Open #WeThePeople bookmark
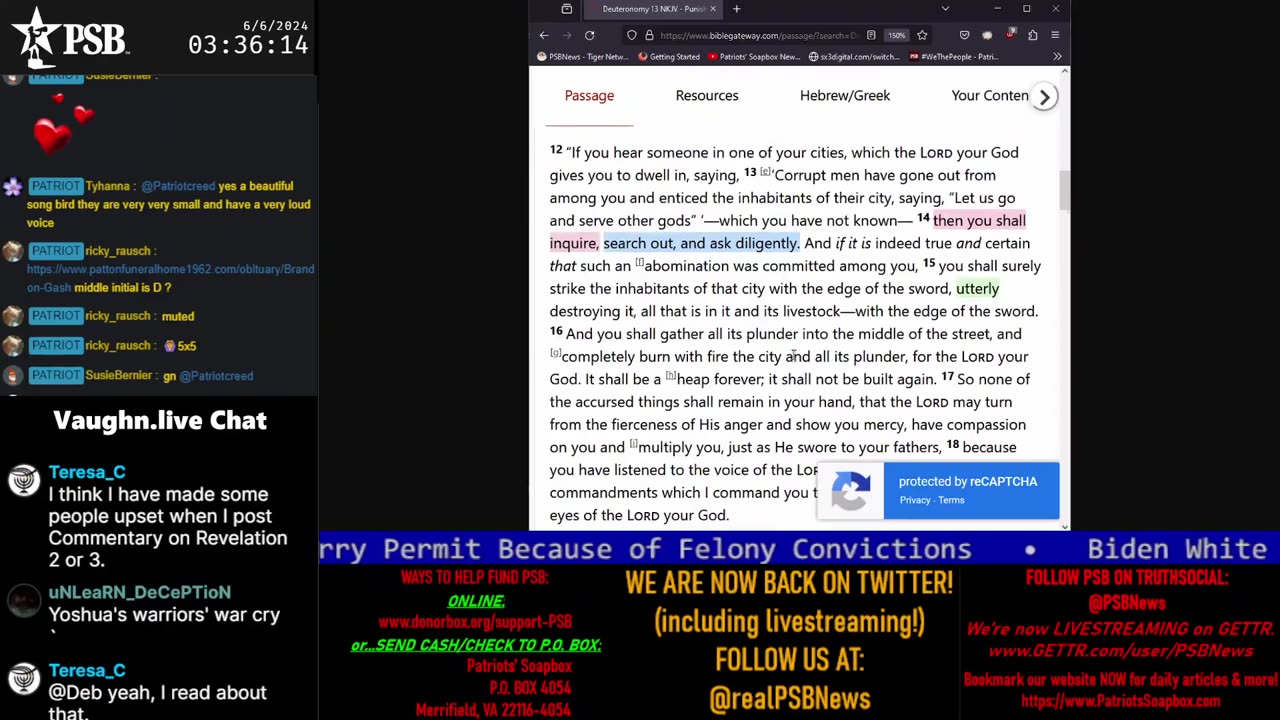This screenshot has width=1280, height=720. [954, 57]
